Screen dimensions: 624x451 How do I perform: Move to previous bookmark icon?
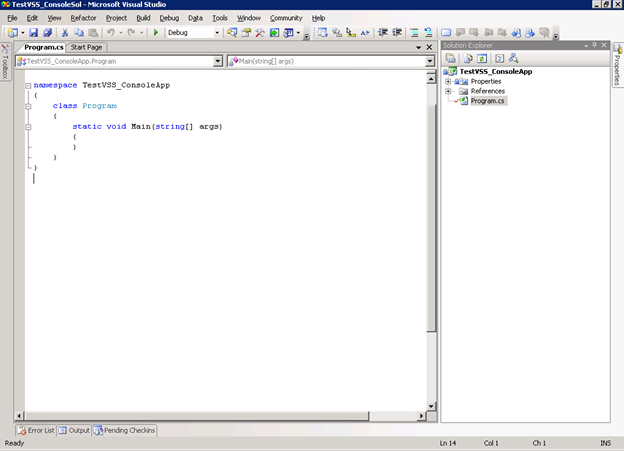(460, 33)
